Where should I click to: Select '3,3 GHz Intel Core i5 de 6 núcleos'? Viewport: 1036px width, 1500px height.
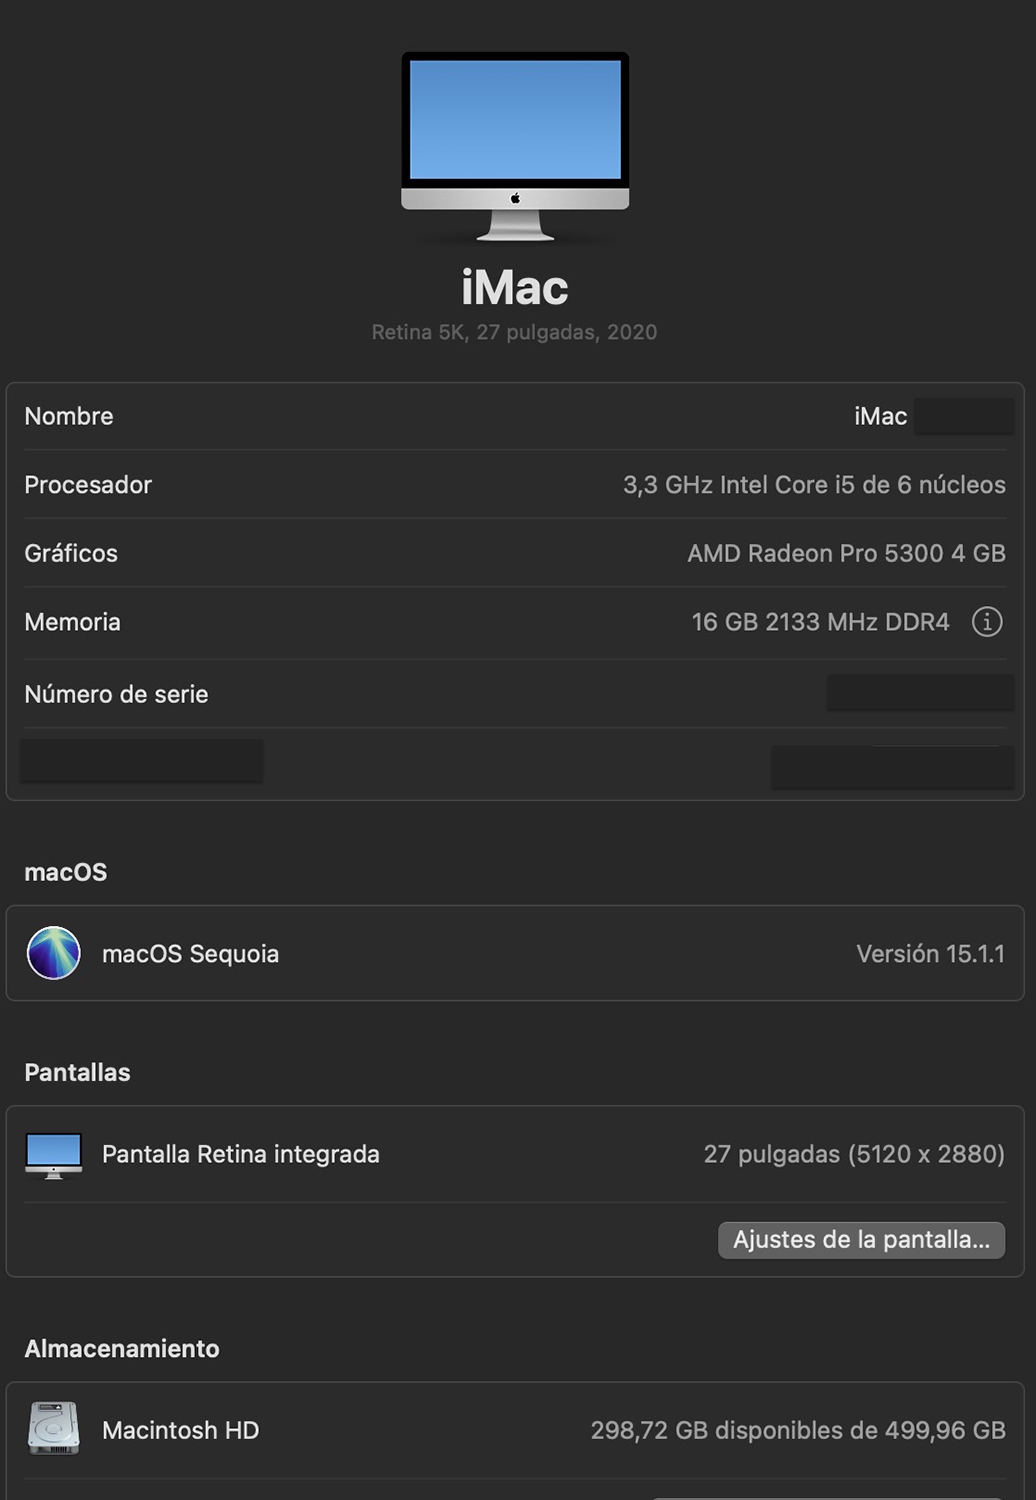coord(814,485)
